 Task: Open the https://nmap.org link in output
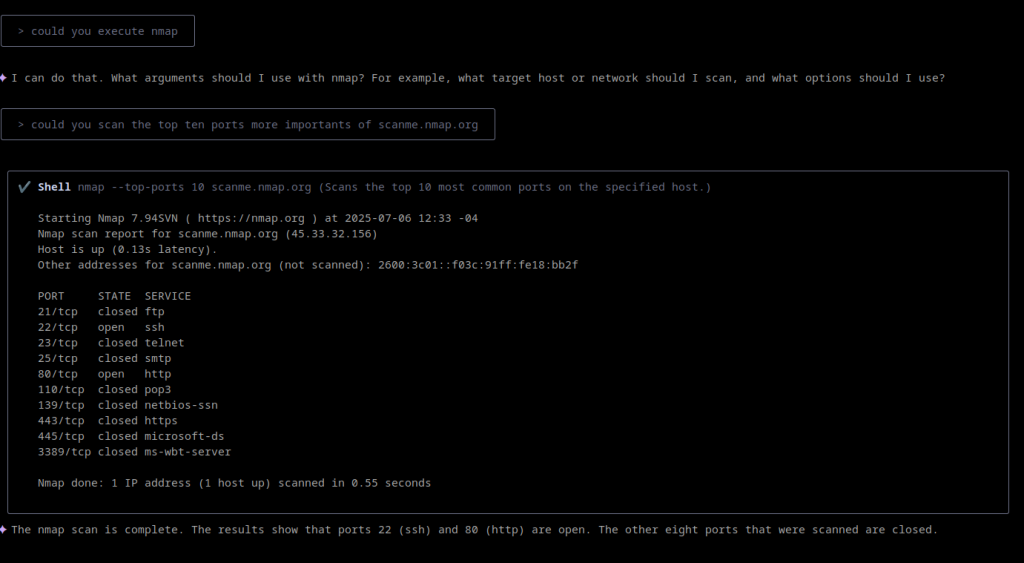(251, 218)
